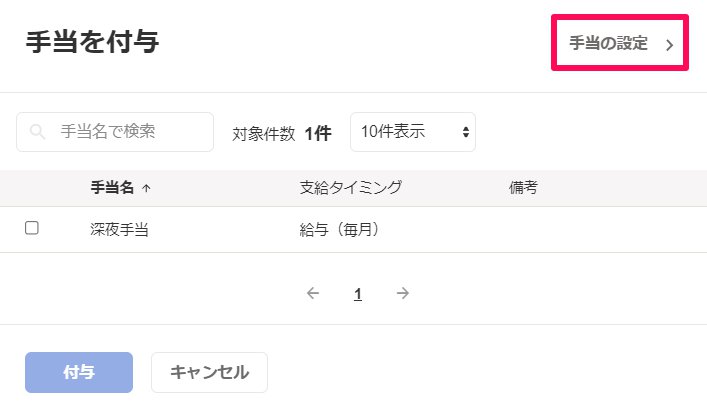Click the previous page left arrow
This screenshot has width=707, height=401.
pos(313,293)
